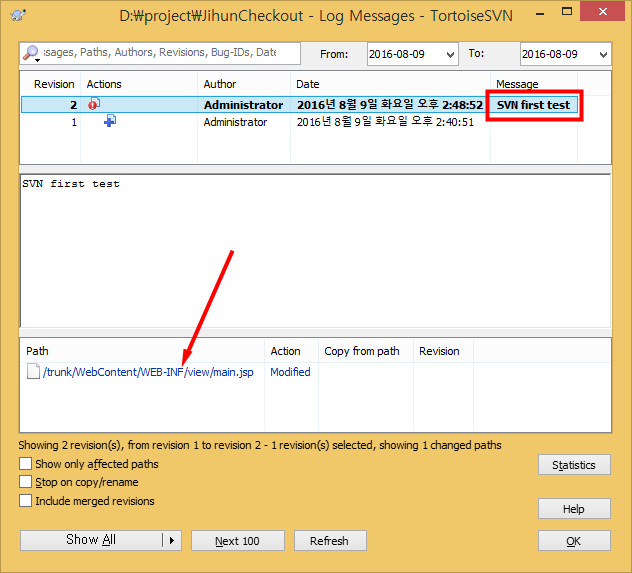Expand the Show All button arrow menu

[x=172, y=540]
